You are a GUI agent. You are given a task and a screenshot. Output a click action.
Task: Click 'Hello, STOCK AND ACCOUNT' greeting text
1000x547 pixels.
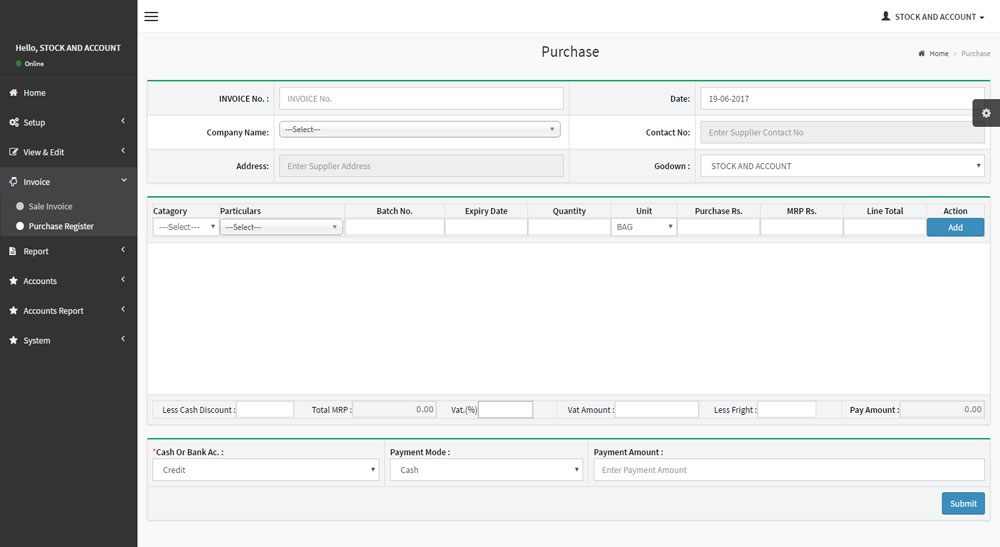68,48
